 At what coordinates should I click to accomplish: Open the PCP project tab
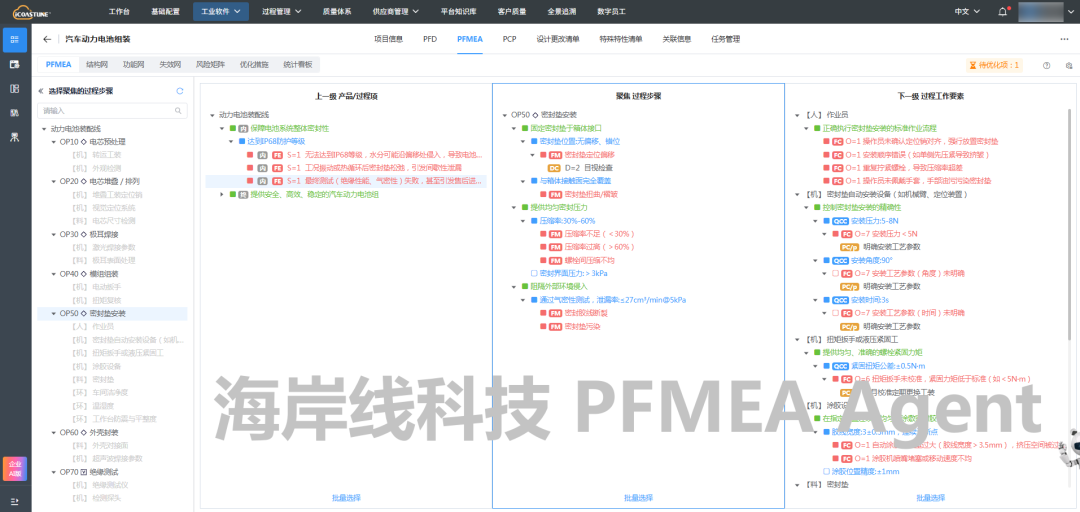tap(510, 39)
